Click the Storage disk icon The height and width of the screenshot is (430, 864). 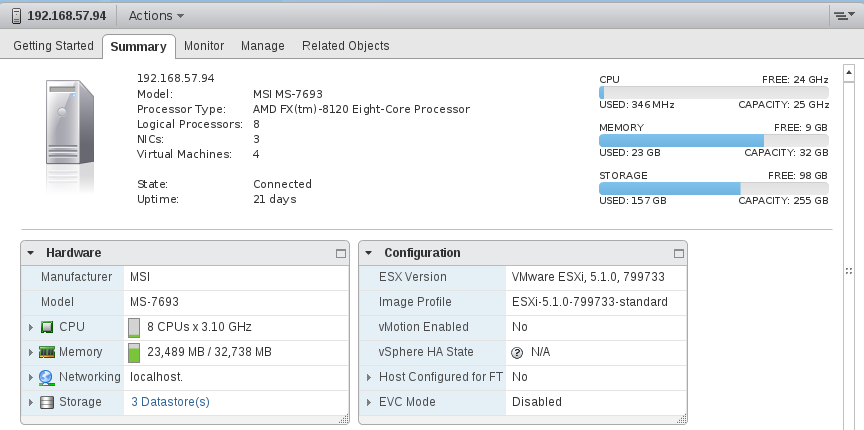[47, 402]
